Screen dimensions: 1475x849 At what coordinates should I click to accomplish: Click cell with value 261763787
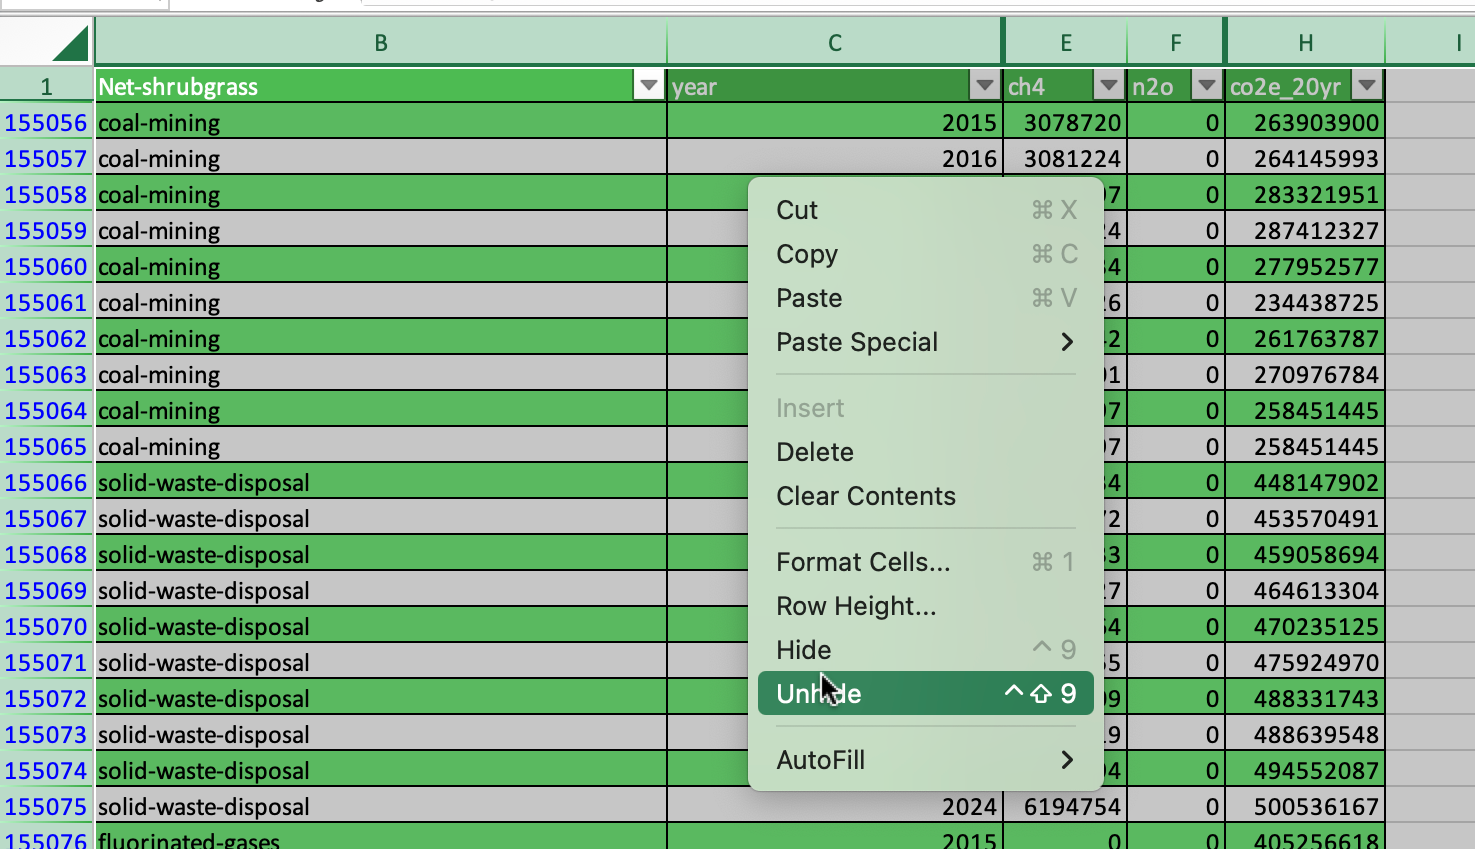click(x=1305, y=339)
